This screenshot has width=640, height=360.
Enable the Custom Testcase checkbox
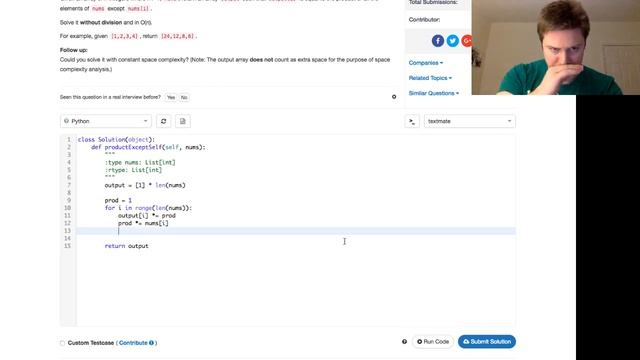62,343
